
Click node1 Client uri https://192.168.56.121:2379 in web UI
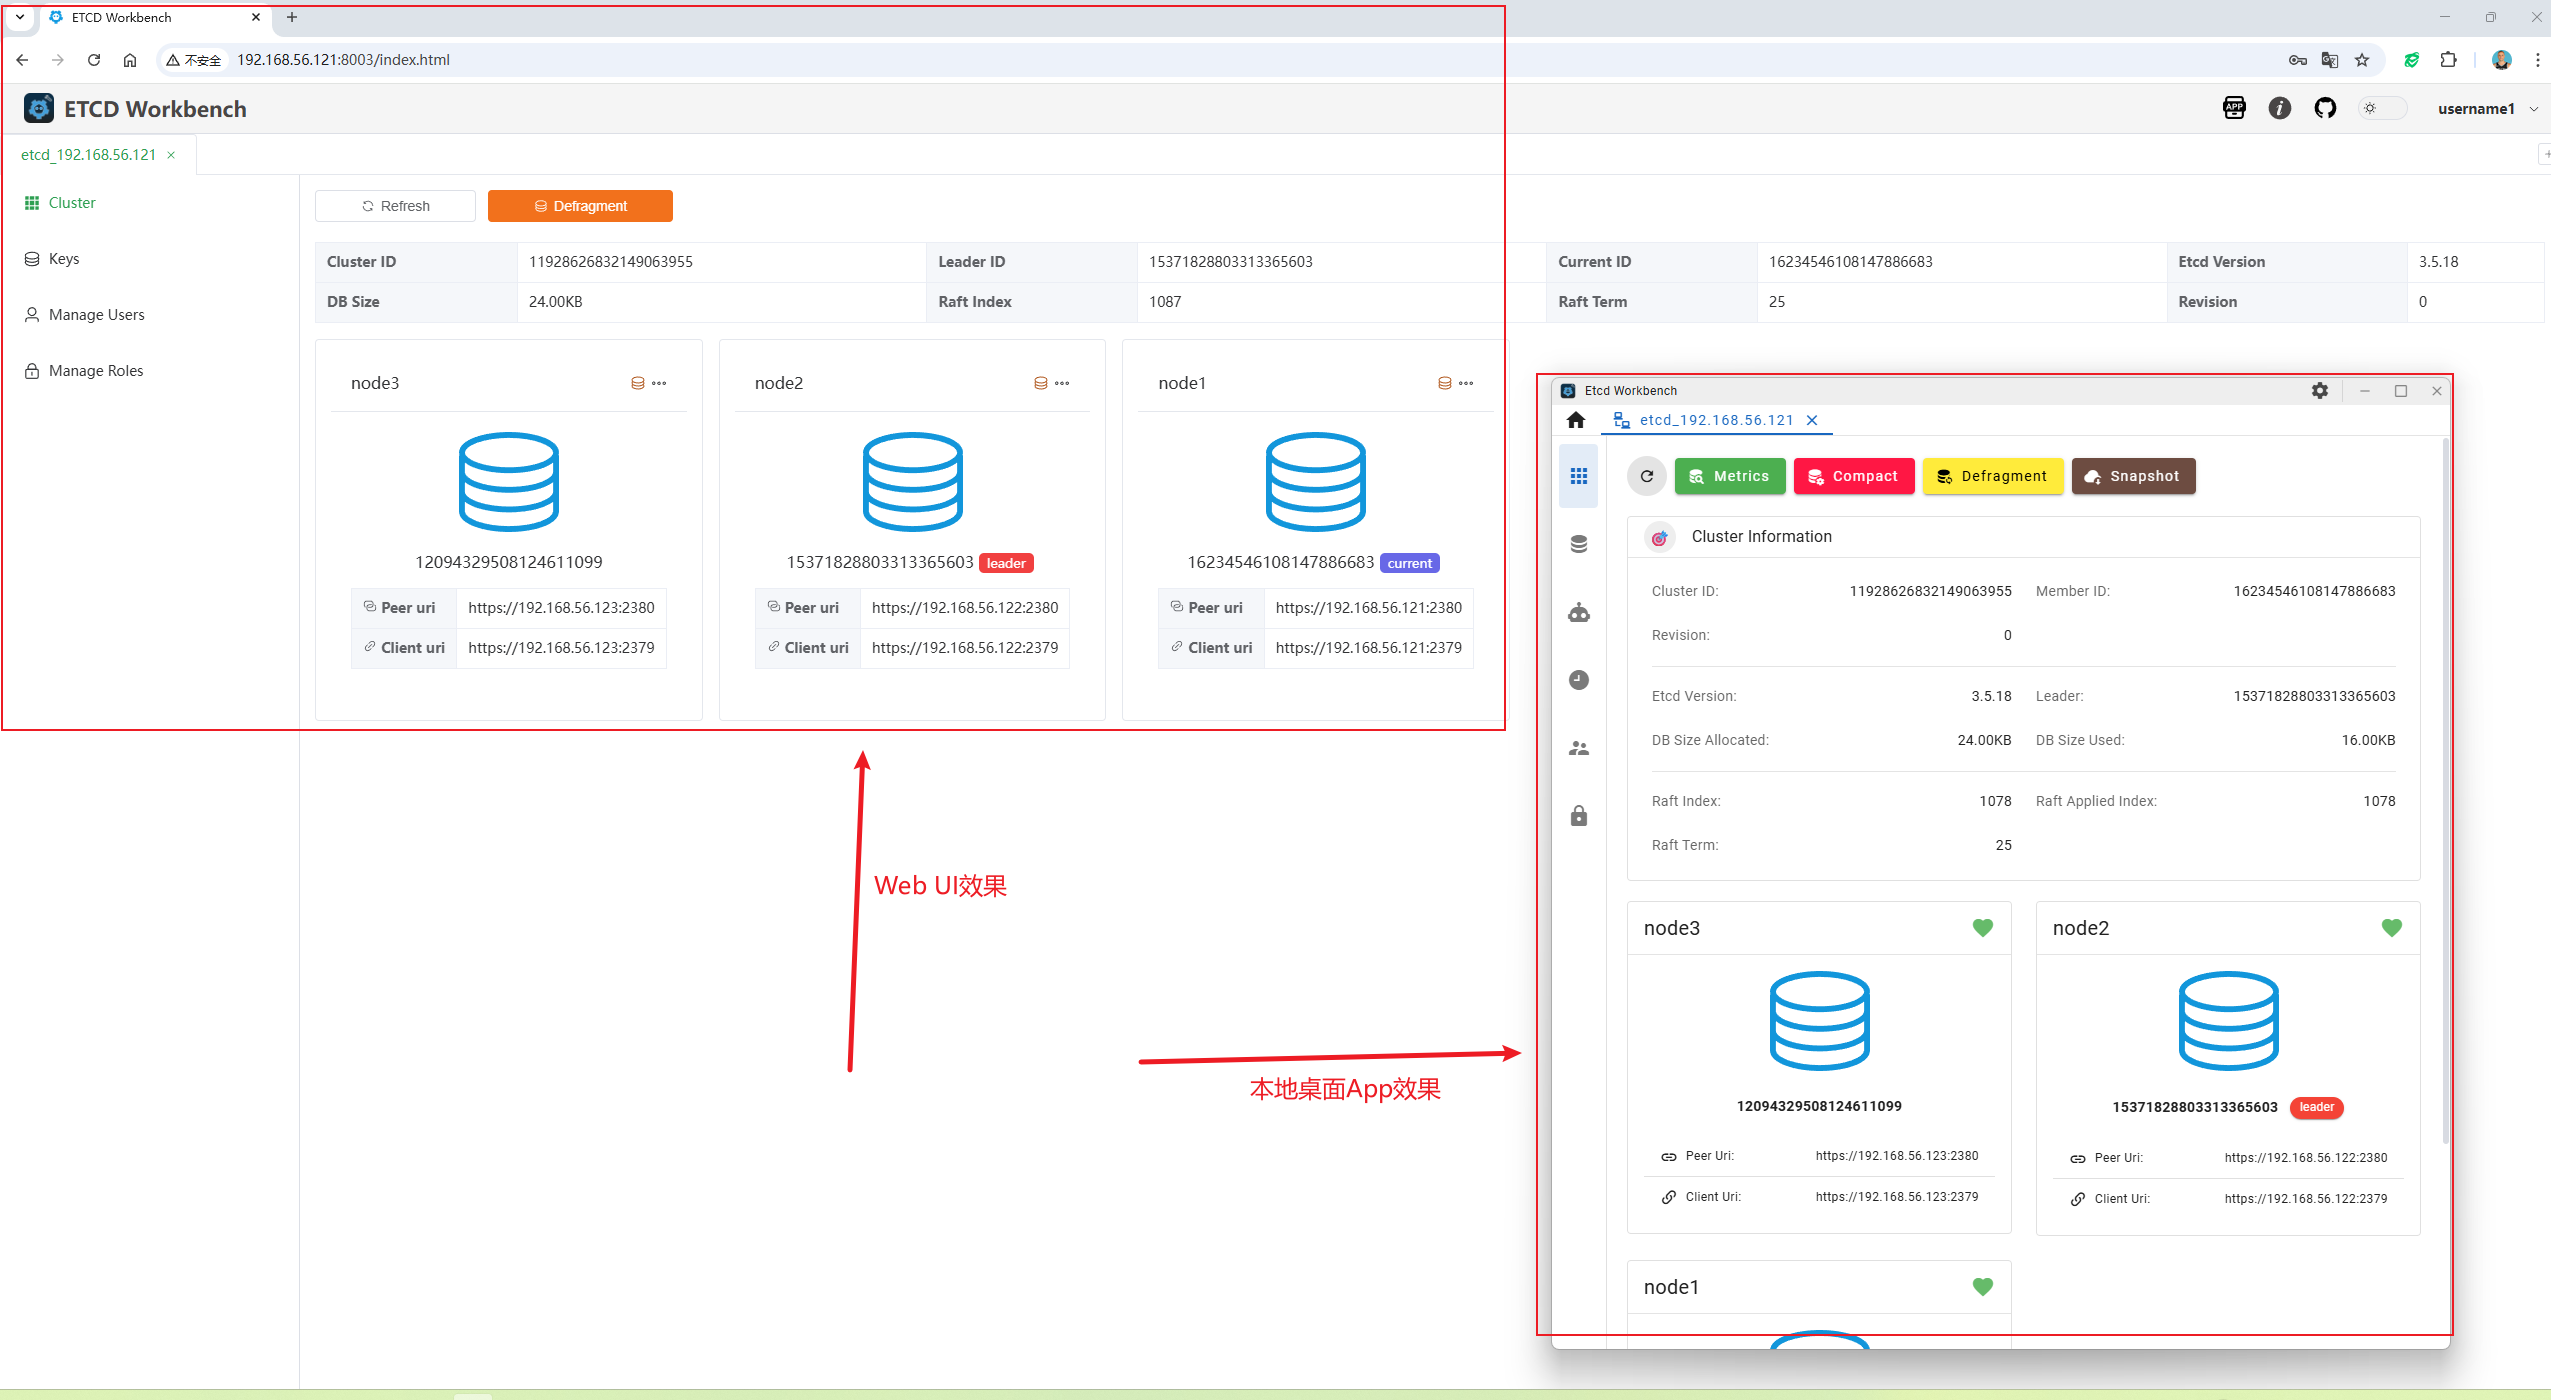pos(1369,648)
